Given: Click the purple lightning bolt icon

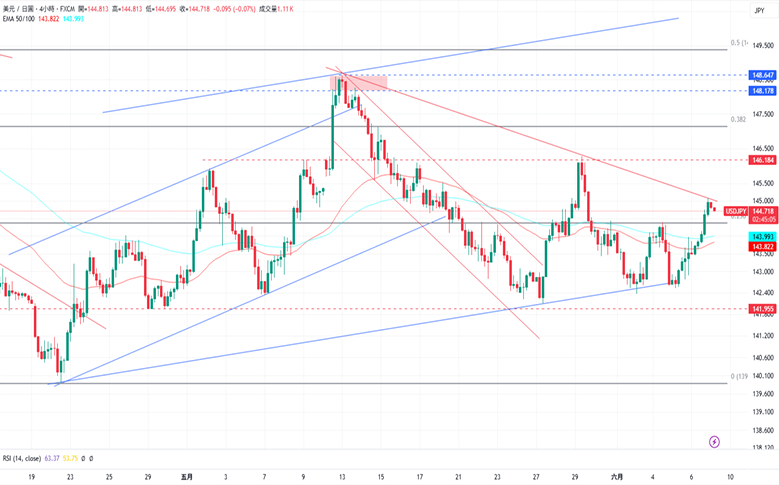Looking at the screenshot, I should coord(714,441).
